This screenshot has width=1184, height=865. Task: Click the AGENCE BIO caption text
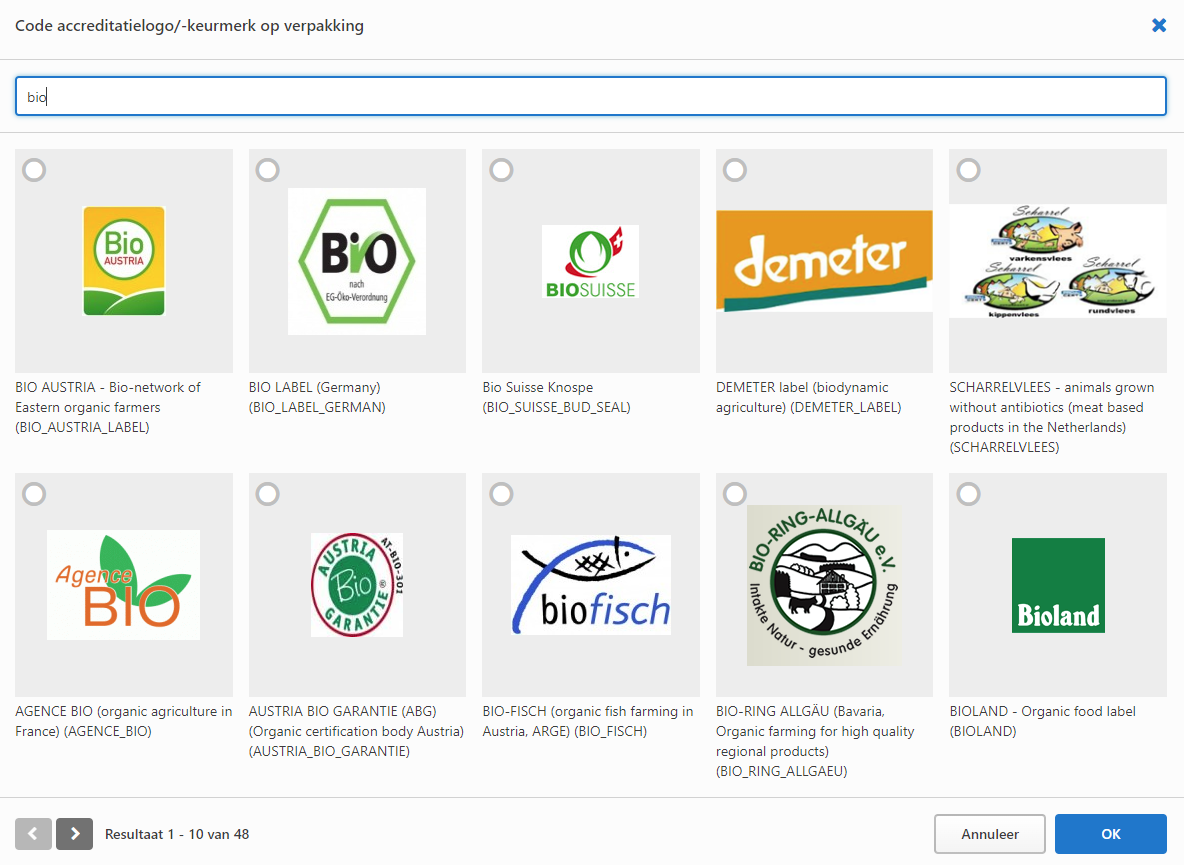point(124,721)
